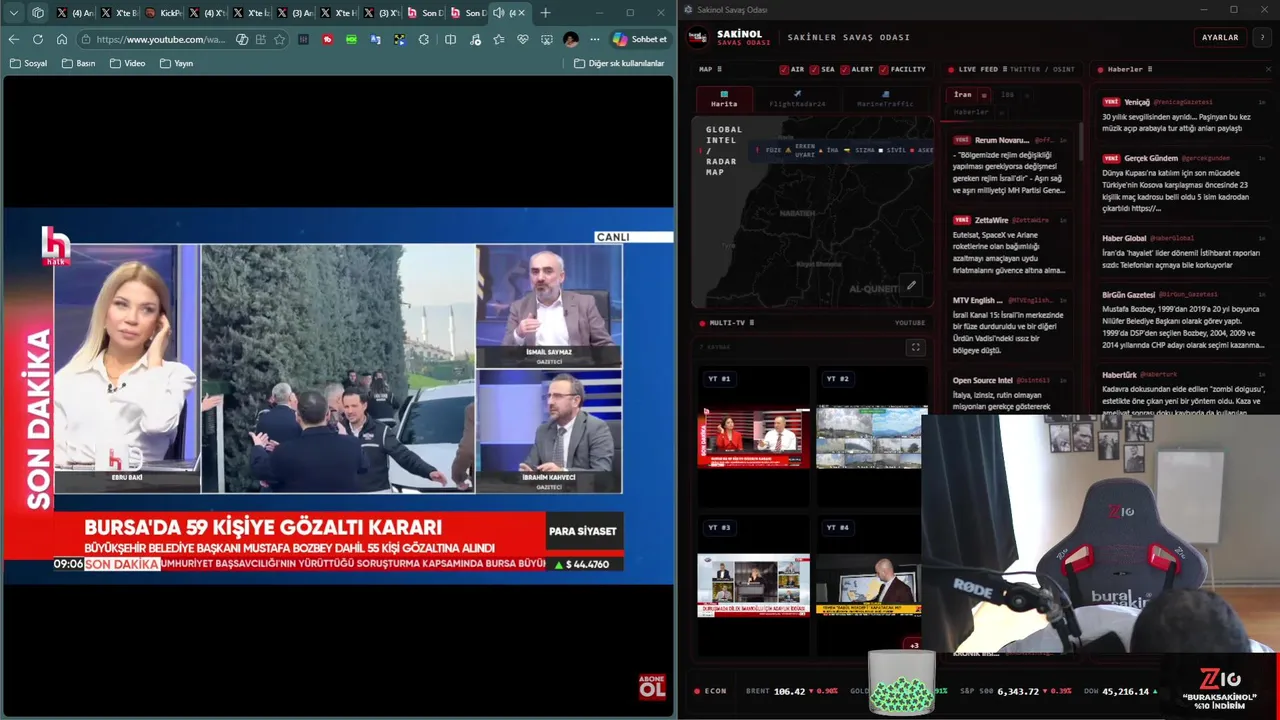Screen dimensions: 1280x720
Task: Select the YT #4 video thumbnail
Action: [868, 585]
